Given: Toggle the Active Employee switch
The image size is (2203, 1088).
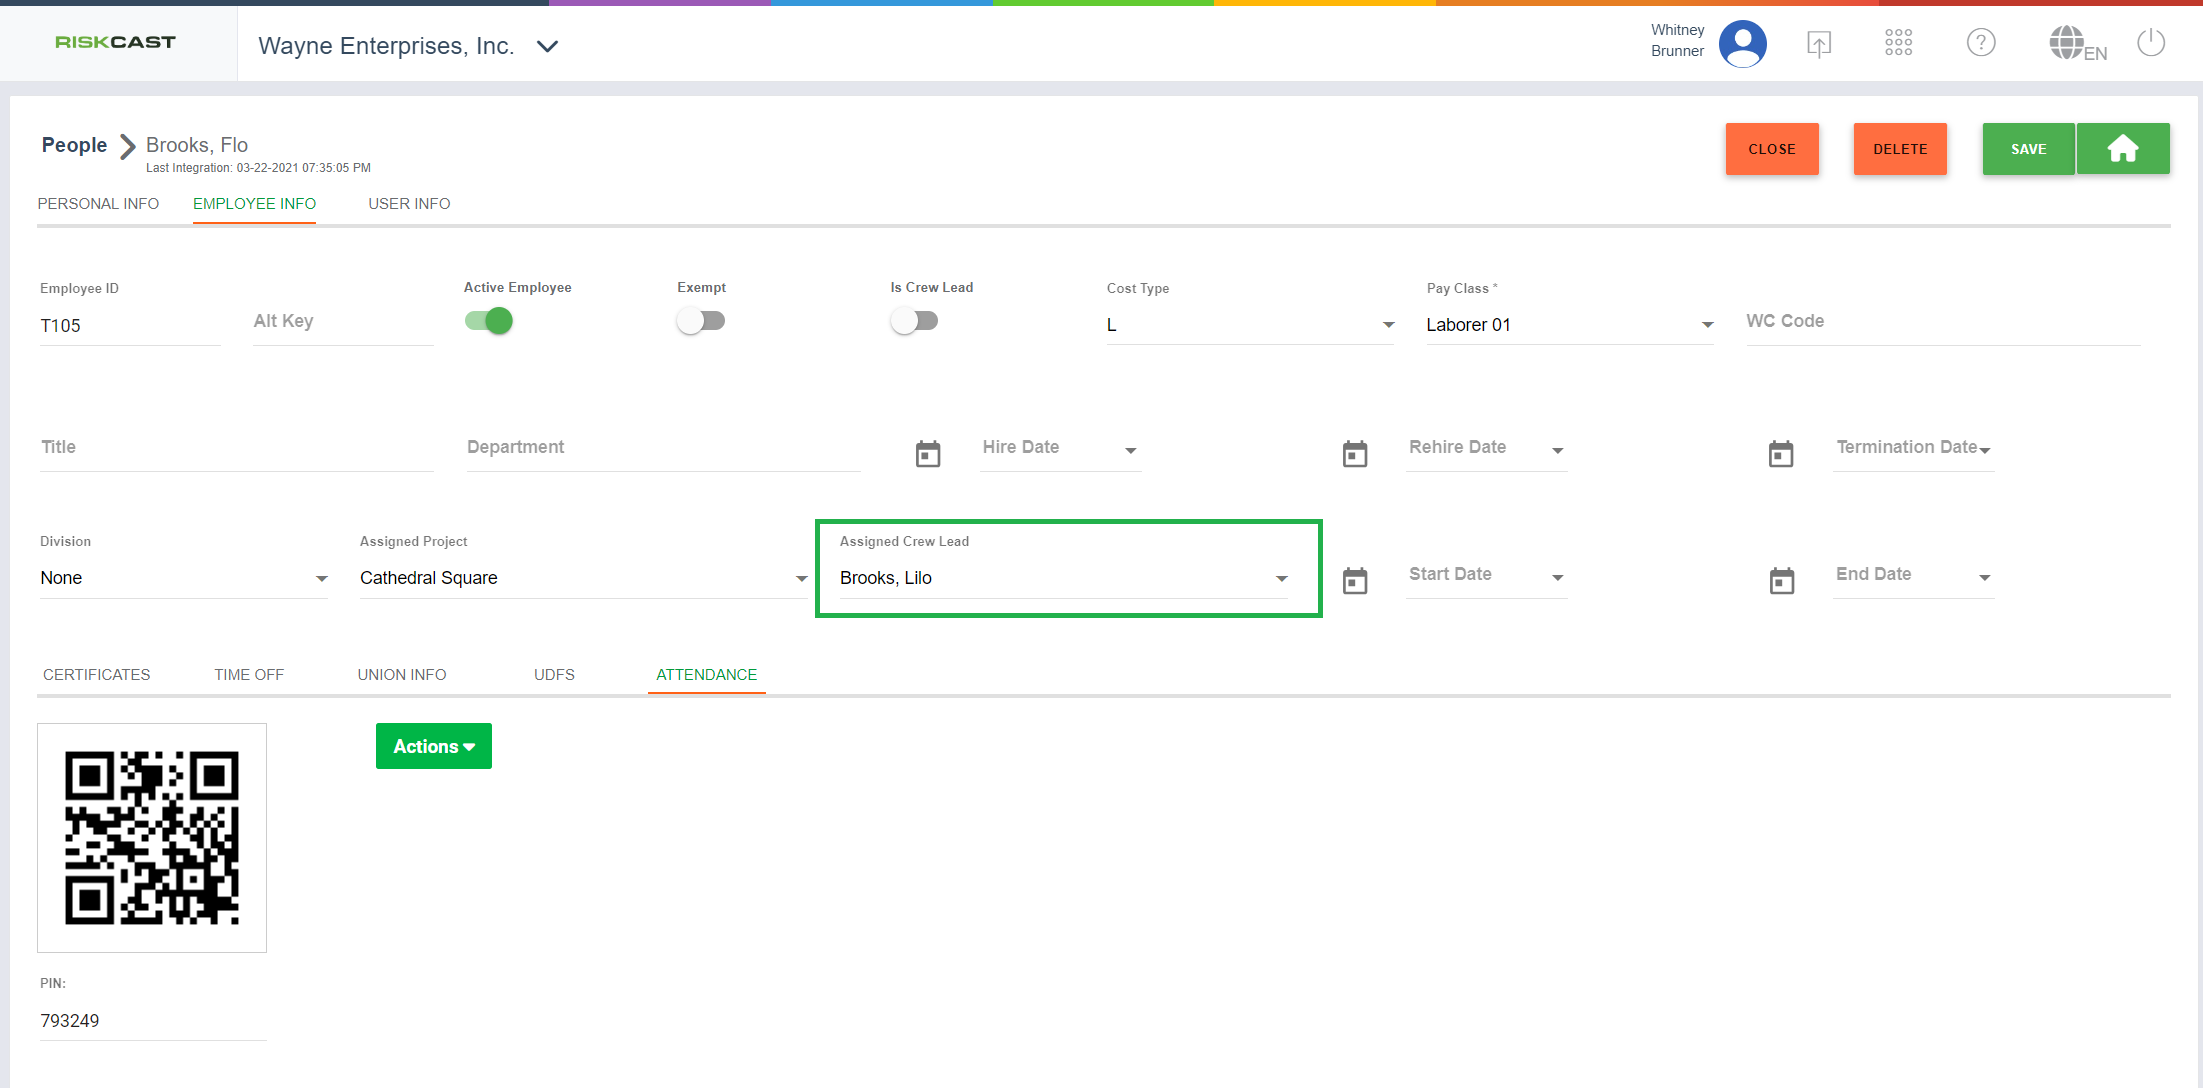Looking at the screenshot, I should tap(489, 321).
